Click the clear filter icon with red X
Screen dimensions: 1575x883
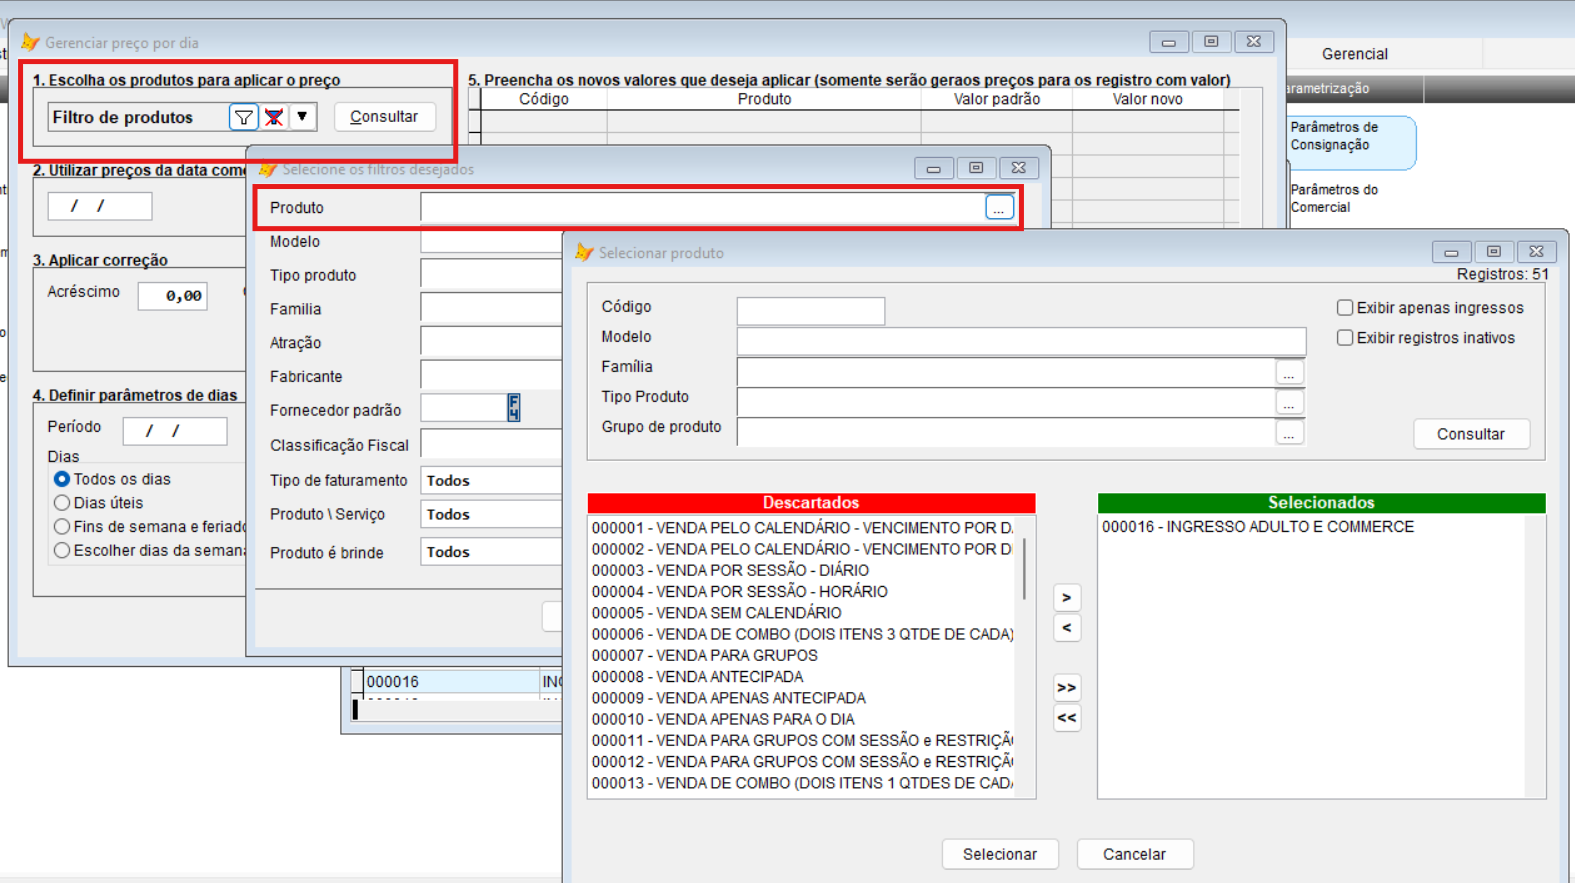[x=273, y=117]
